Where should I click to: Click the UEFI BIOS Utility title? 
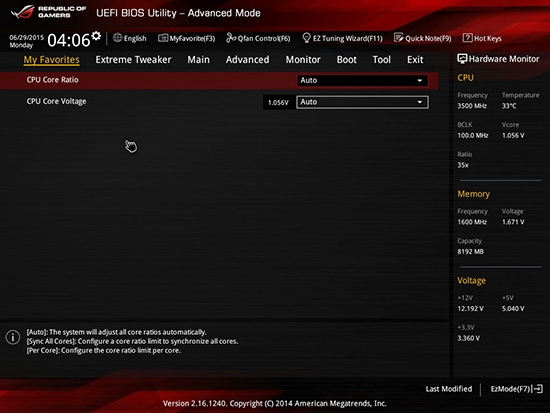click(x=178, y=13)
